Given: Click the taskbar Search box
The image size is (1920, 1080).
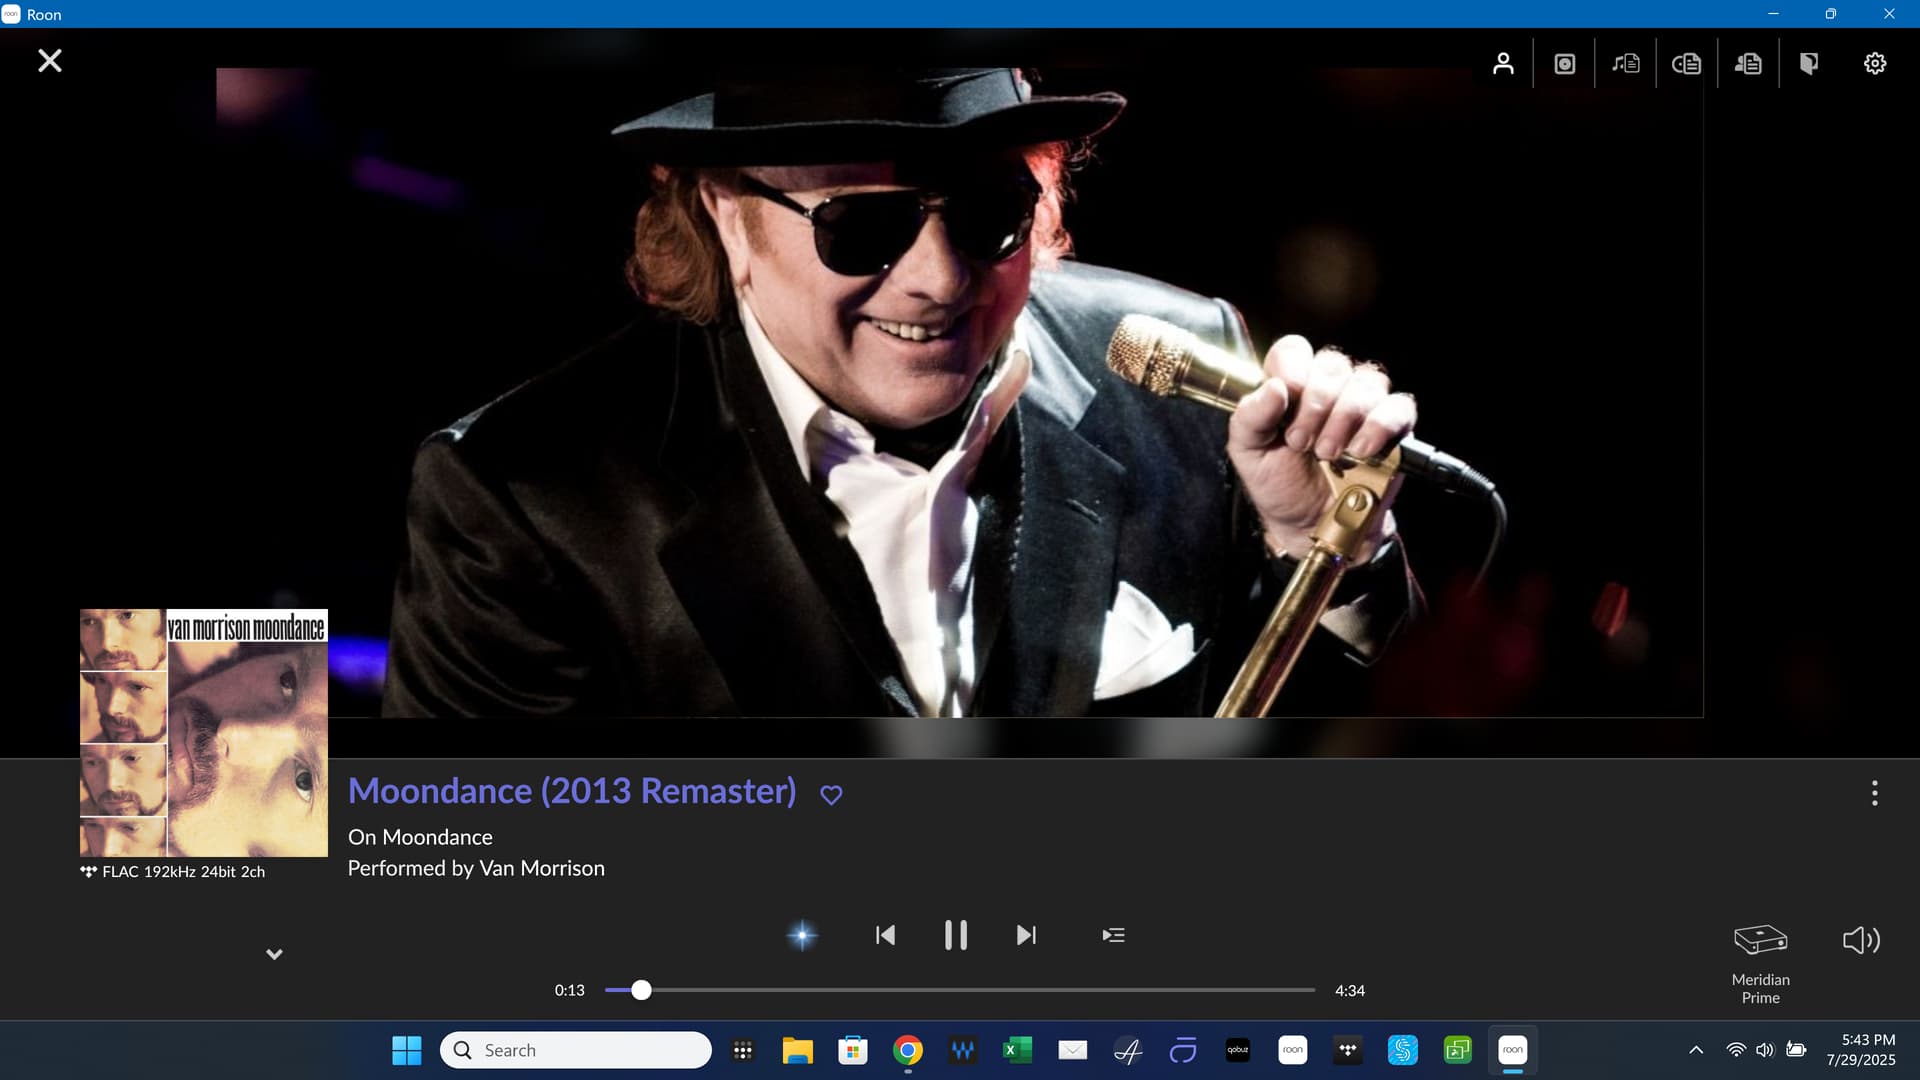Looking at the screenshot, I should [576, 1050].
